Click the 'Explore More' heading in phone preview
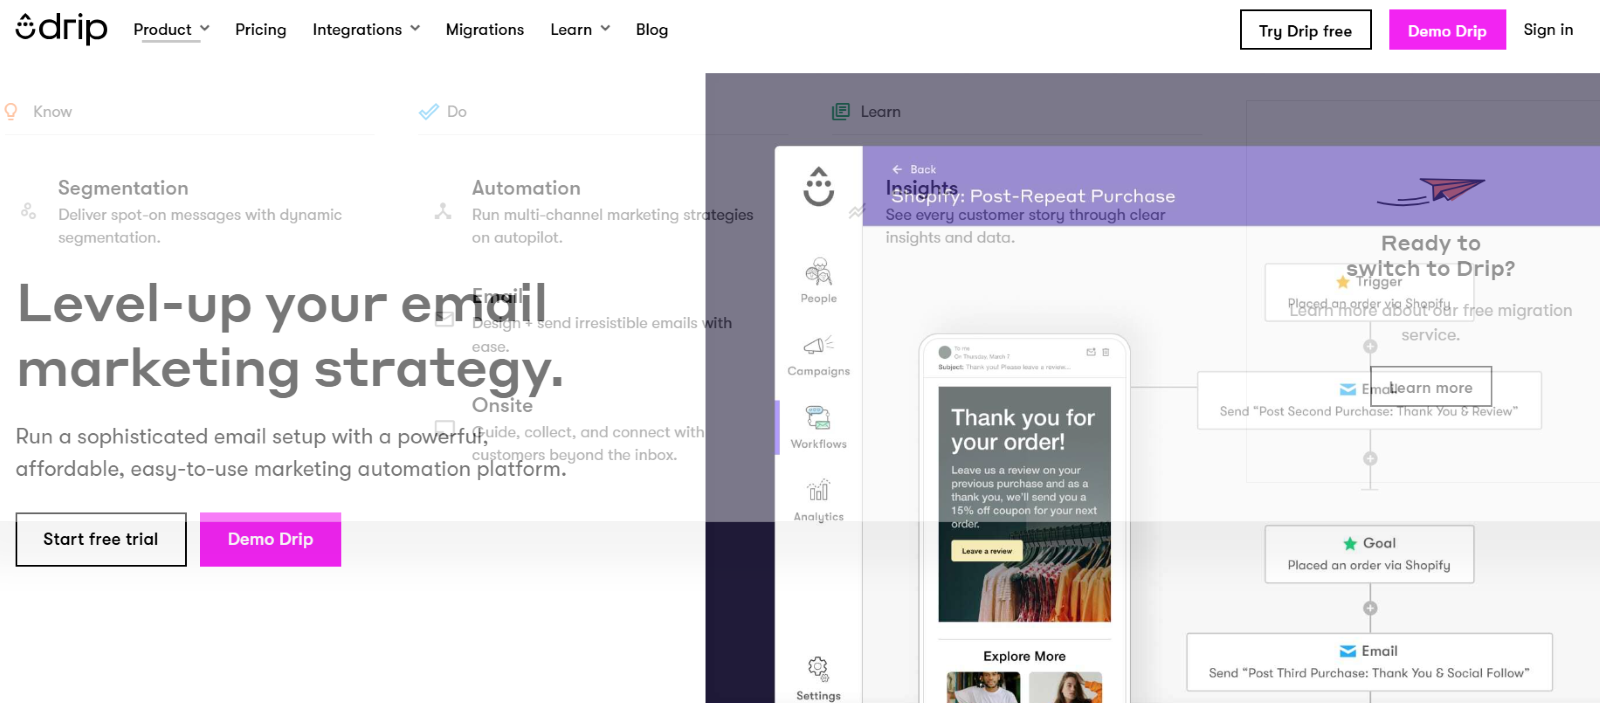The height and width of the screenshot is (703, 1600). (x=1024, y=656)
